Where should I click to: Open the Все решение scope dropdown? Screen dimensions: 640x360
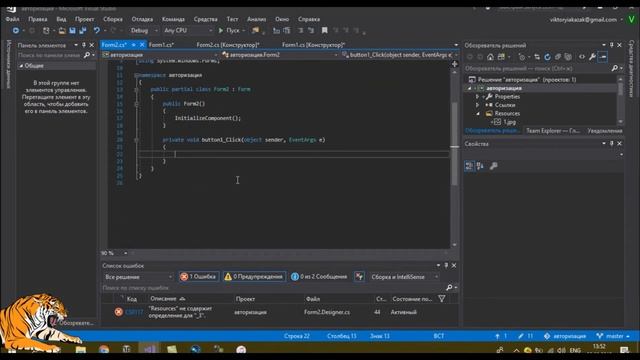point(138,277)
